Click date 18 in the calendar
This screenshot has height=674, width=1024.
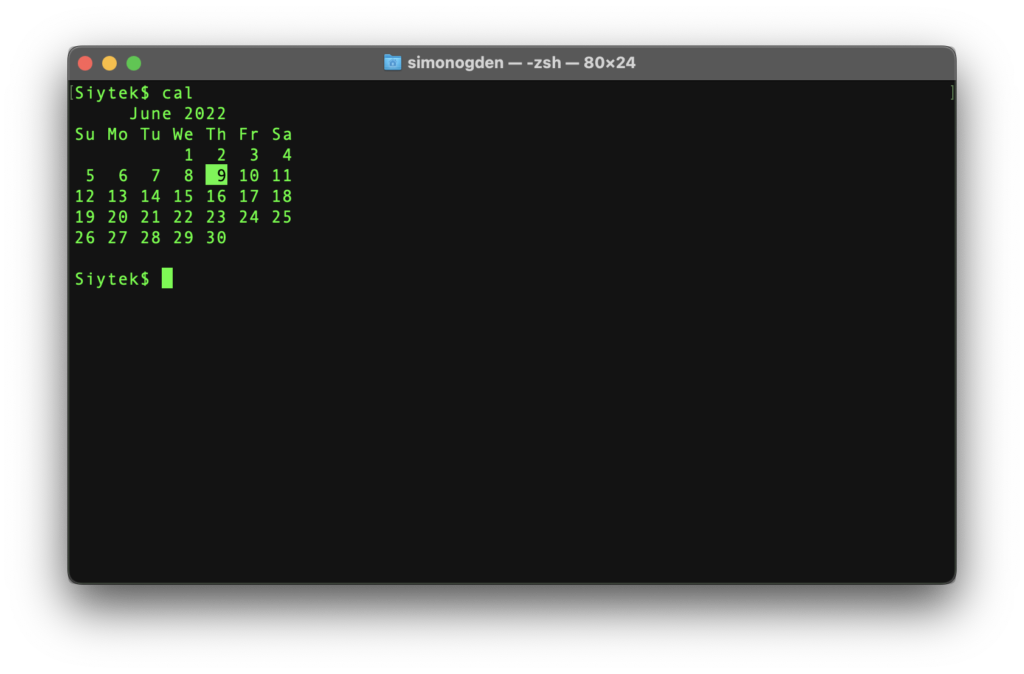281,197
